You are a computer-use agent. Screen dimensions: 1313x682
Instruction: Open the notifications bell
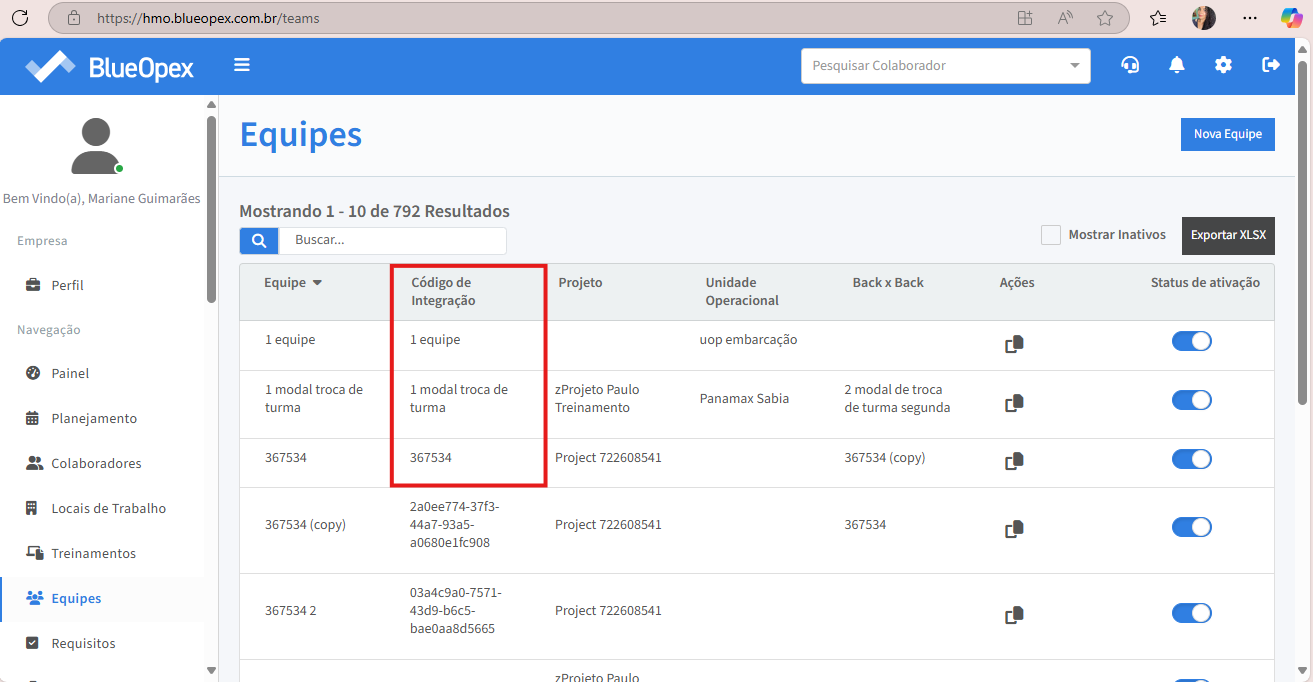pyautogui.click(x=1177, y=65)
